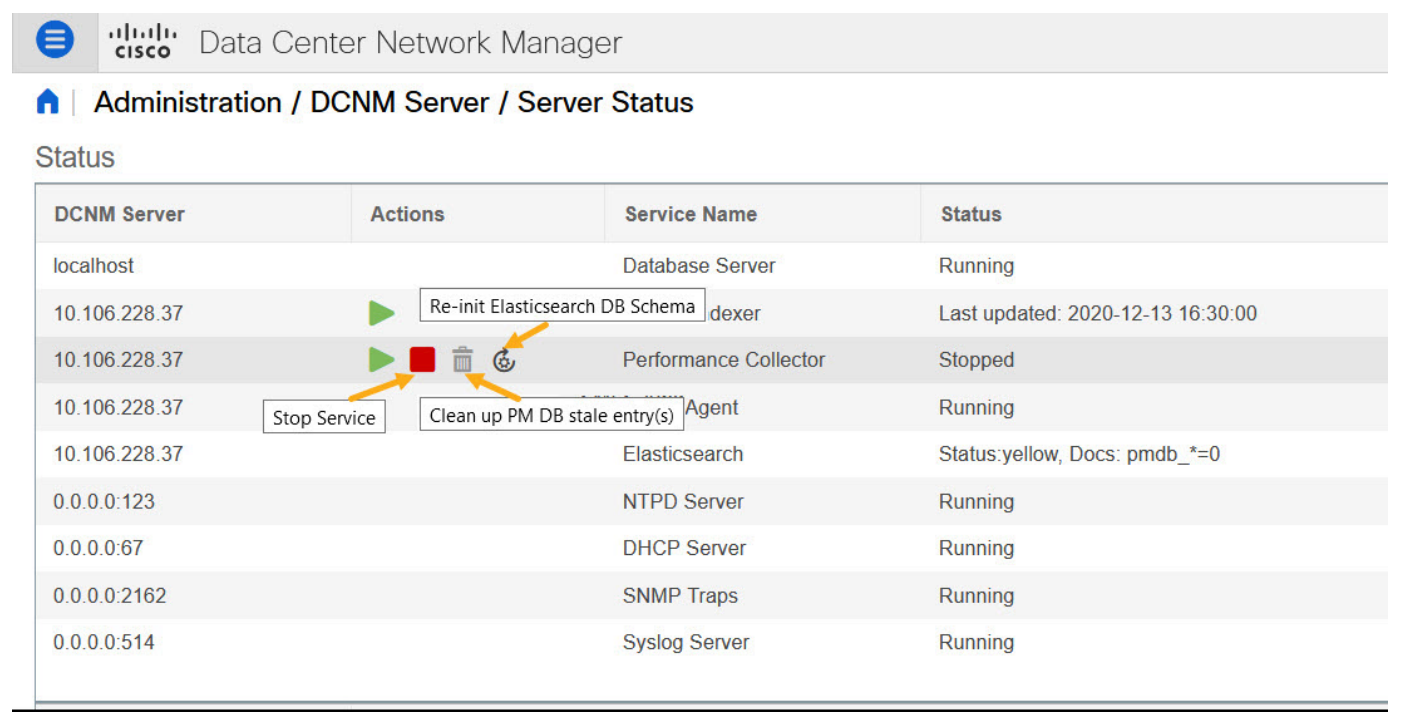Click the DCNM Server column header
The height and width of the screenshot is (721, 1401).
pyautogui.click(x=119, y=213)
